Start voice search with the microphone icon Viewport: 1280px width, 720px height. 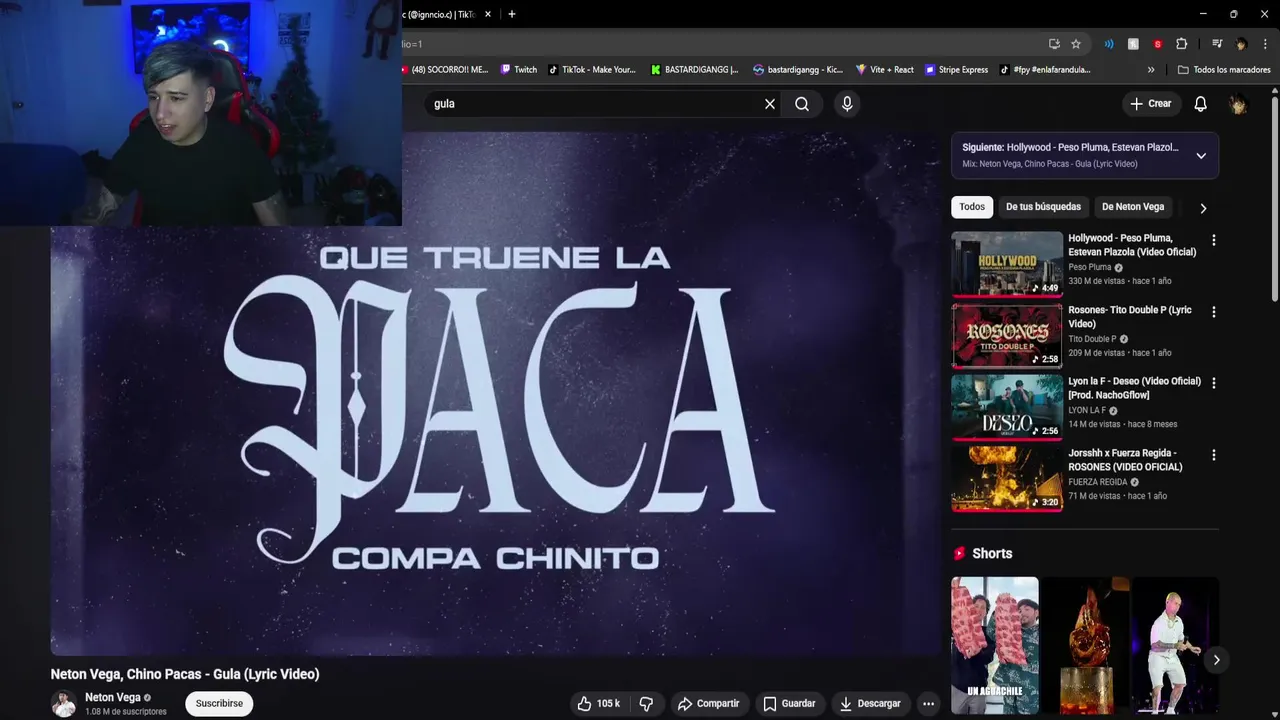[x=847, y=104]
